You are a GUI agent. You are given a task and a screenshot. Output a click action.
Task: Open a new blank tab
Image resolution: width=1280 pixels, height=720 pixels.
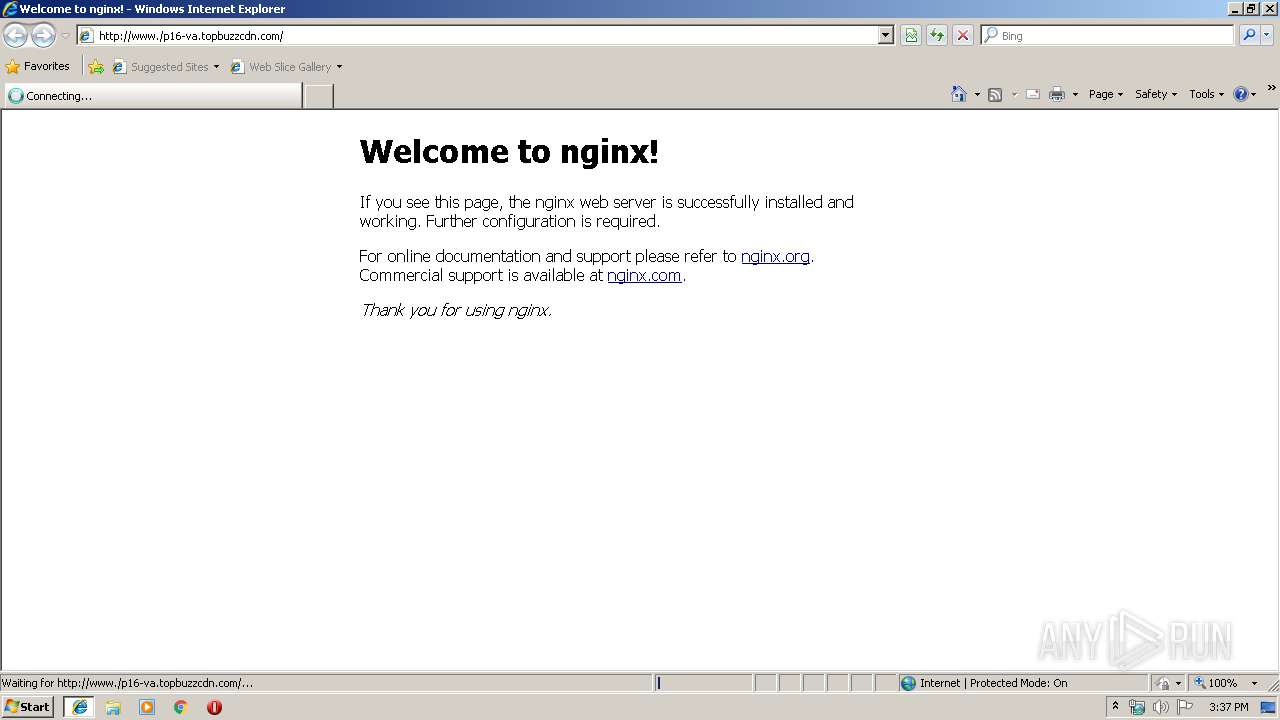coord(318,96)
